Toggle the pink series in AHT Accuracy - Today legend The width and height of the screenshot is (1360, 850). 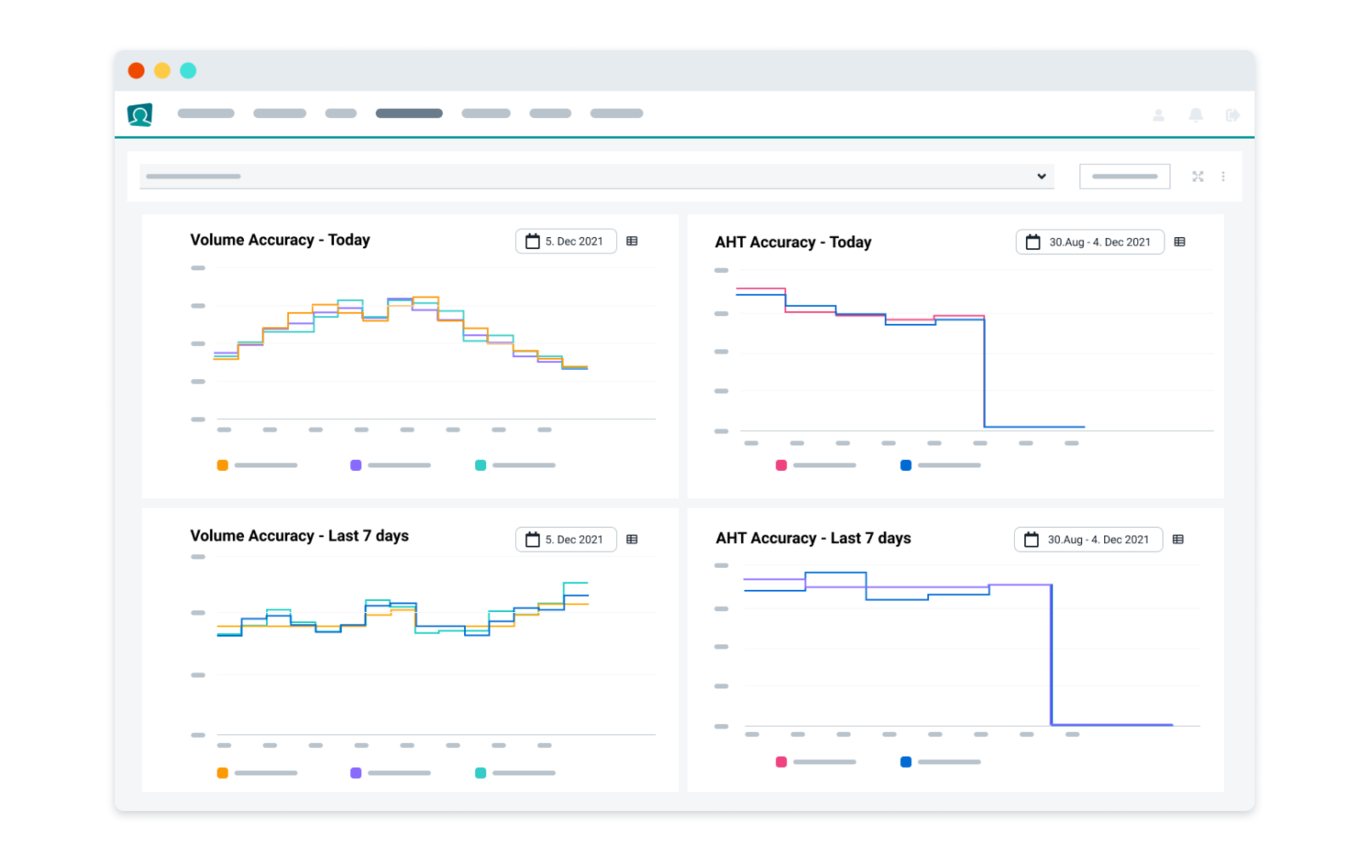(781, 465)
